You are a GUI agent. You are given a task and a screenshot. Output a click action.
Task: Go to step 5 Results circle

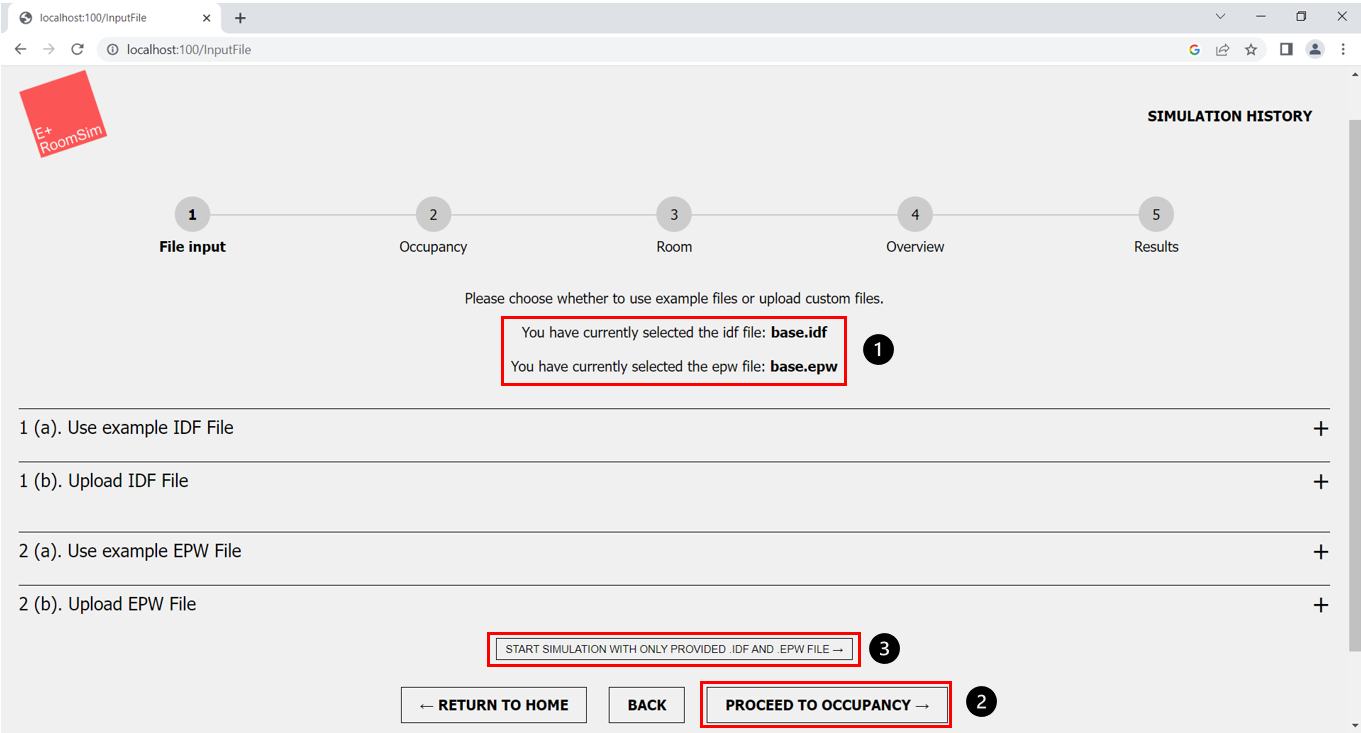1156,214
